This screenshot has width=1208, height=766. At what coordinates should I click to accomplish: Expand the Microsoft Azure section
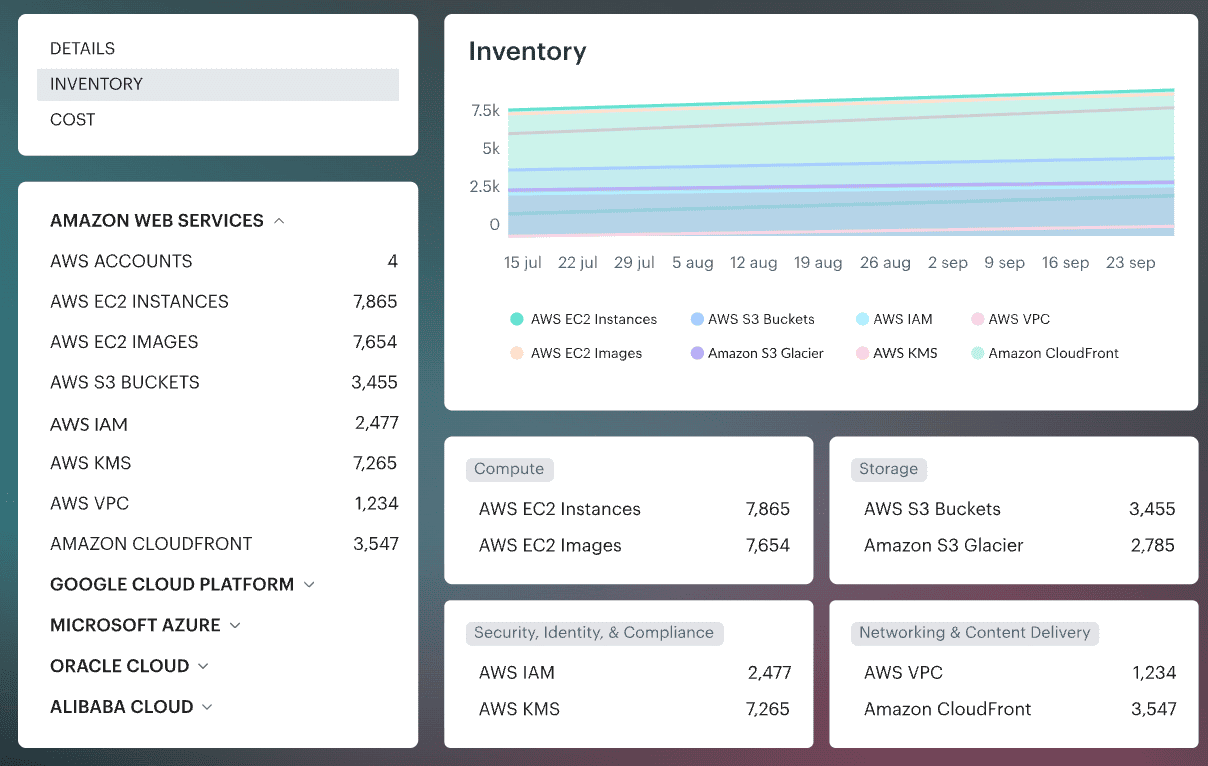point(146,625)
